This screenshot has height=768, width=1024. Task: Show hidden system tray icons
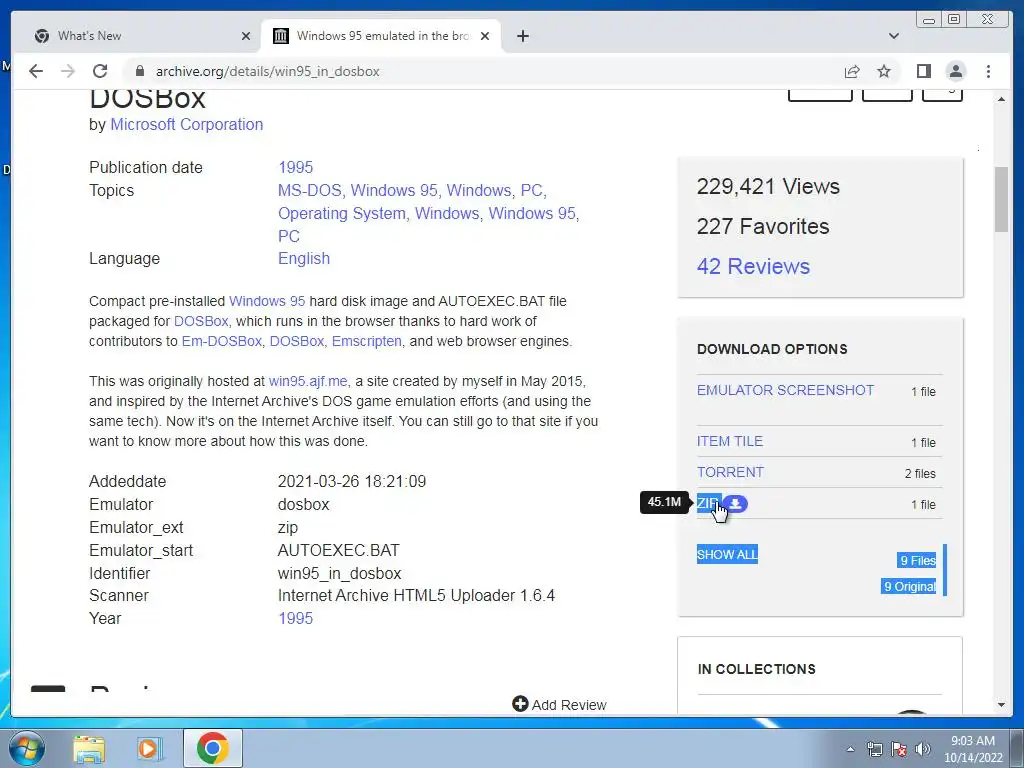[850, 749]
